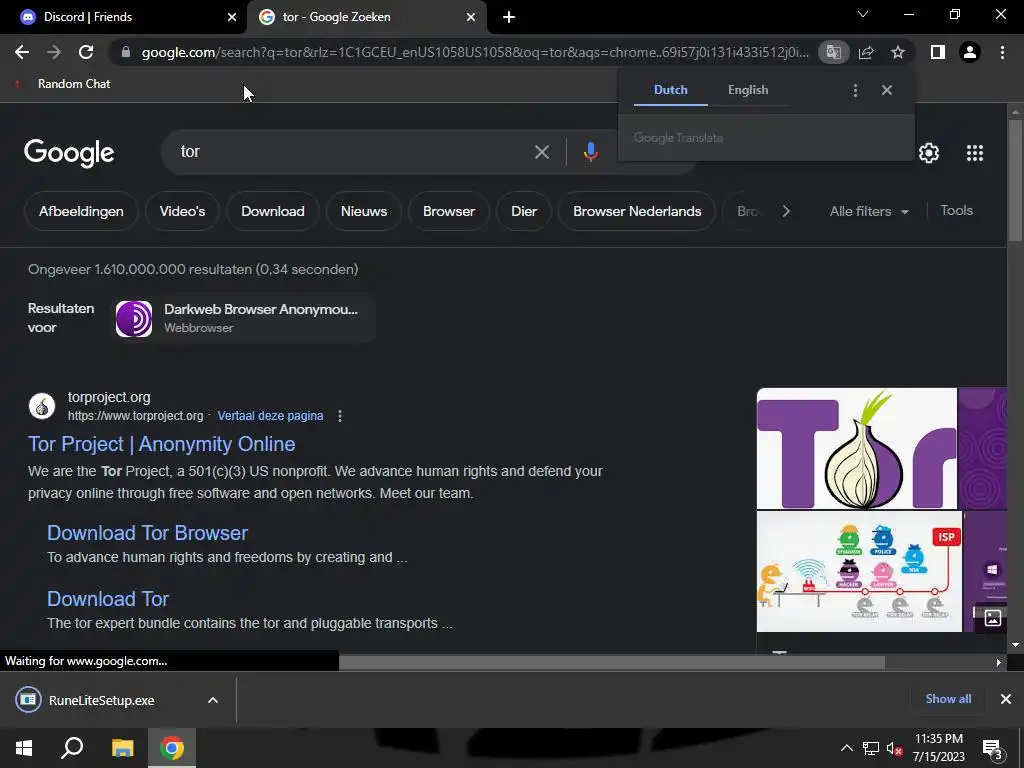Screen dimensions: 1024x768
Task: View site info via padlock icon
Action: click(x=126, y=52)
